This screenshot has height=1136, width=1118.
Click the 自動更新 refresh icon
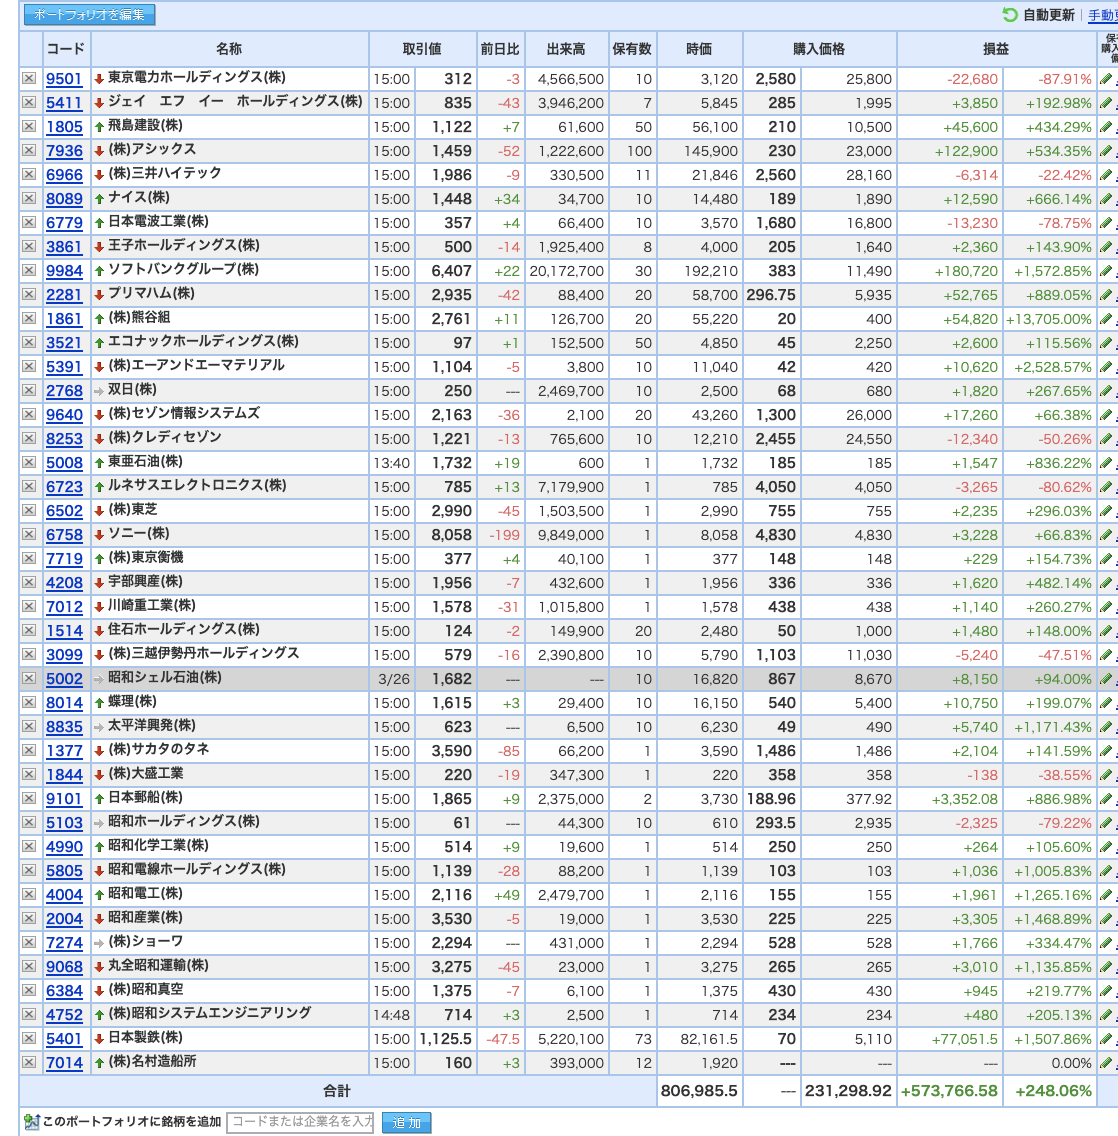pos(1009,14)
